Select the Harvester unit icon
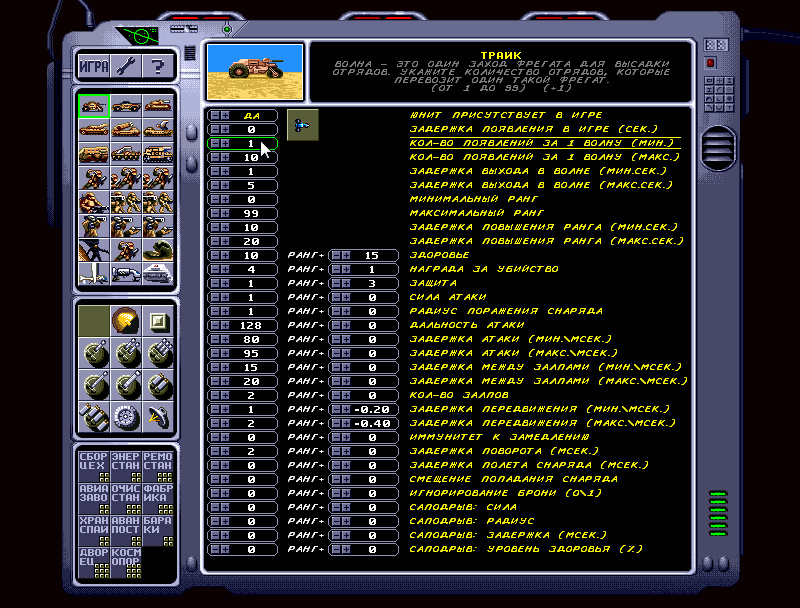800x608 pixels. (94, 154)
